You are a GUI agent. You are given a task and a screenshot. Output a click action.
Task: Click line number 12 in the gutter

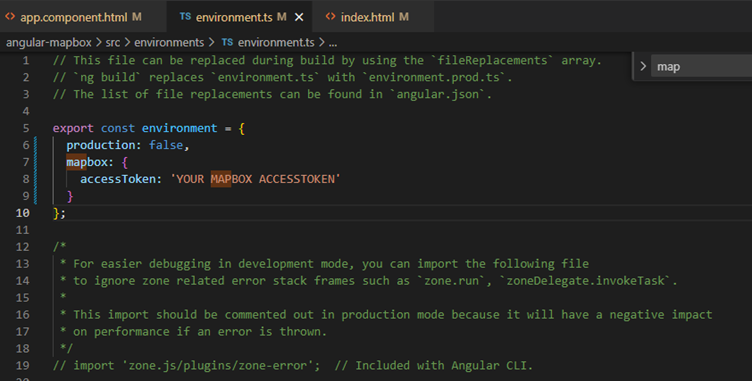(x=23, y=247)
